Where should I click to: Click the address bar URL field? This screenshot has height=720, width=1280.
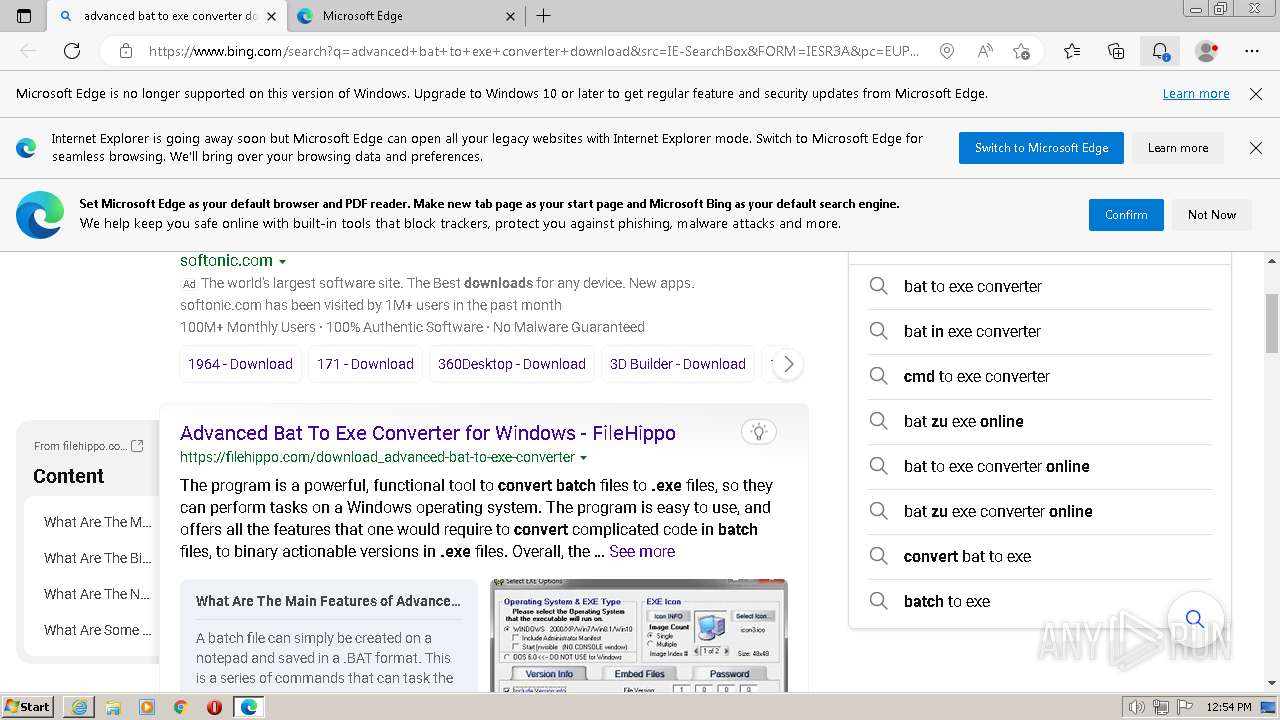pos(533,51)
